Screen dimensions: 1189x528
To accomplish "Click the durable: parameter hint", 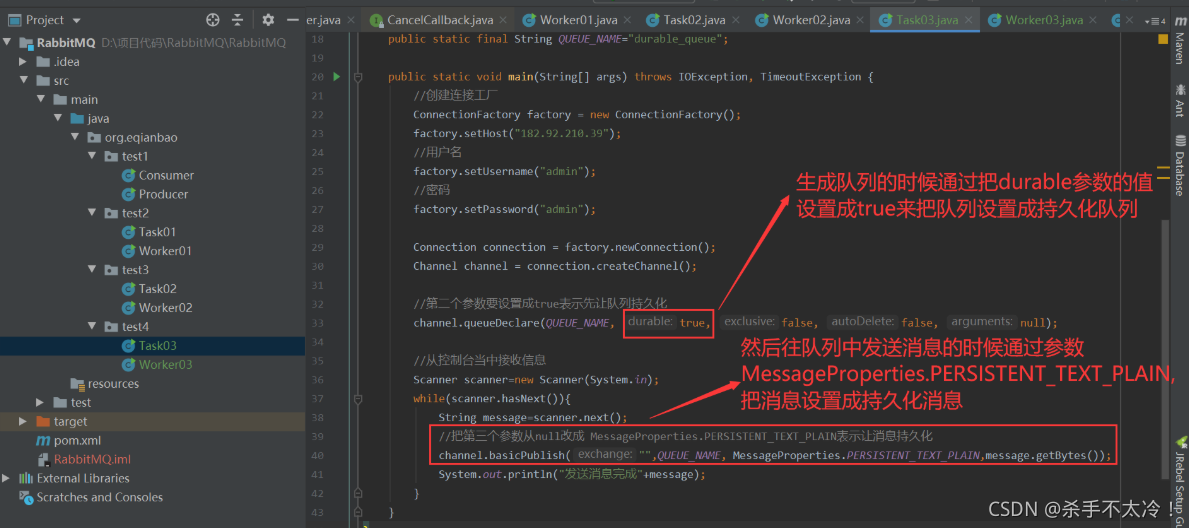I will coord(651,322).
